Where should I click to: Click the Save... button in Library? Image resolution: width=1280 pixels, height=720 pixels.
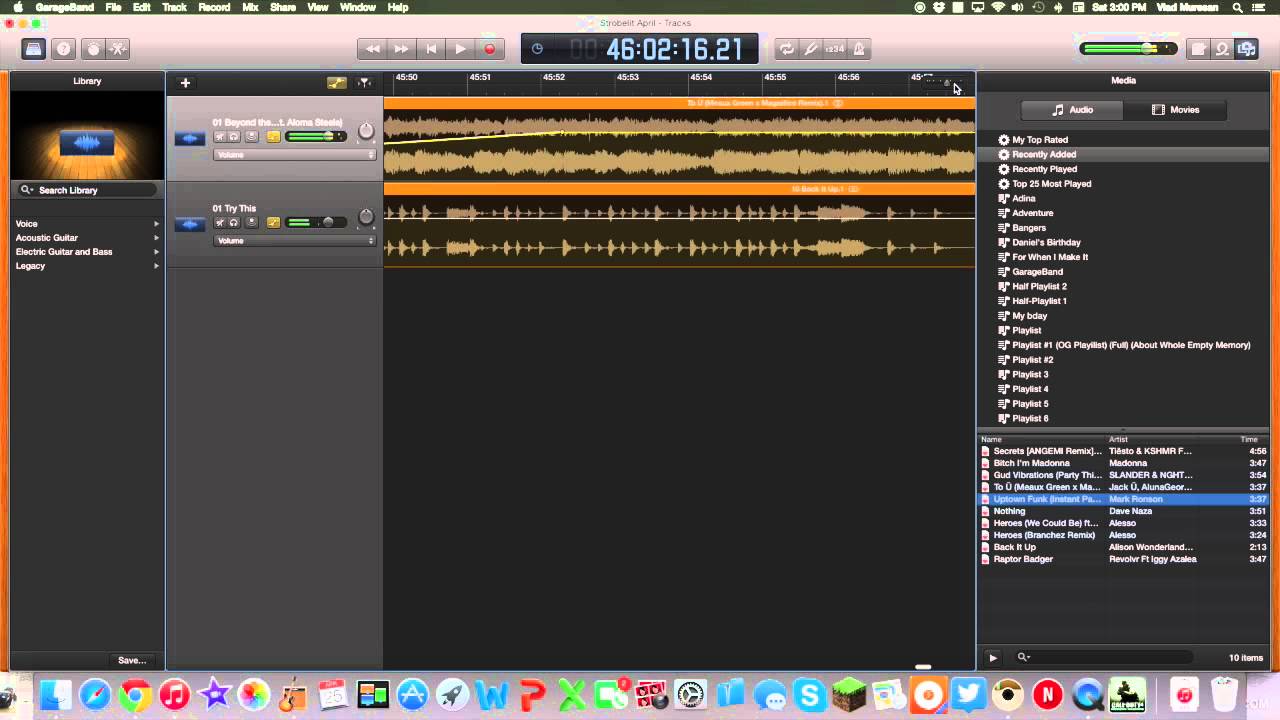click(x=132, y=661)
